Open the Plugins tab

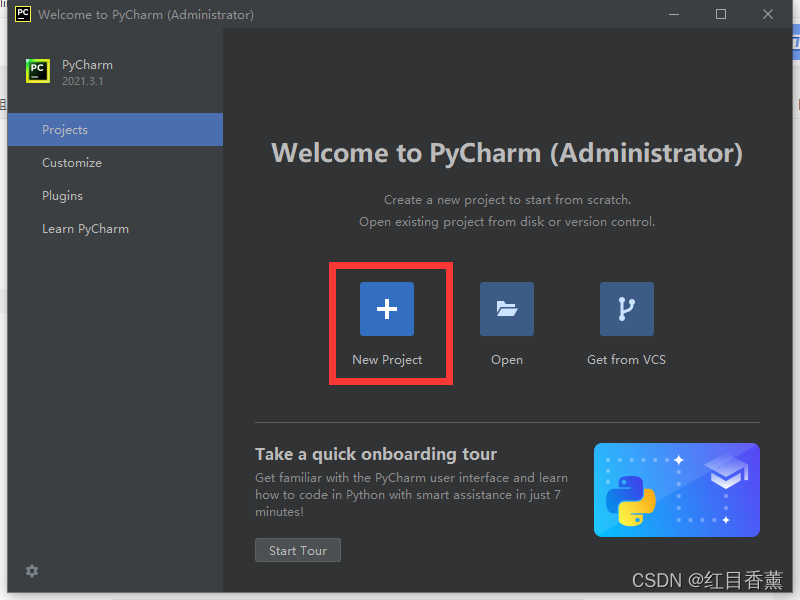click(x=115, y=196)
